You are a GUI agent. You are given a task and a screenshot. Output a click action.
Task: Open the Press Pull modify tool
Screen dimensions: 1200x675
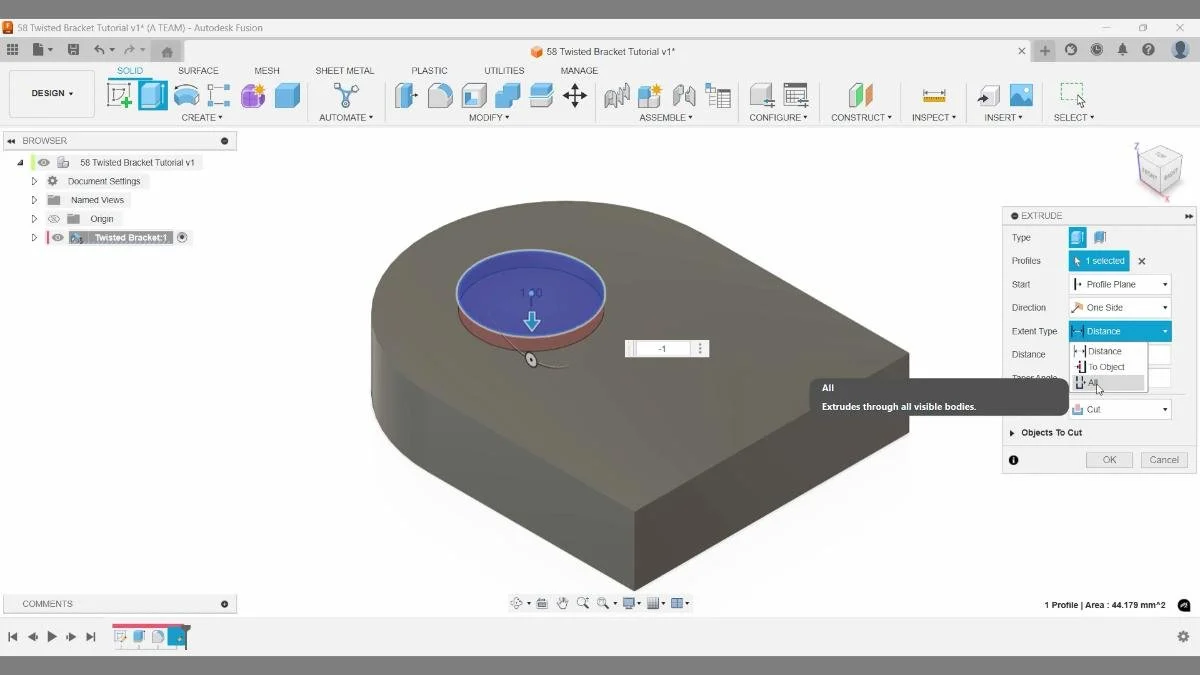coord(406,94)
